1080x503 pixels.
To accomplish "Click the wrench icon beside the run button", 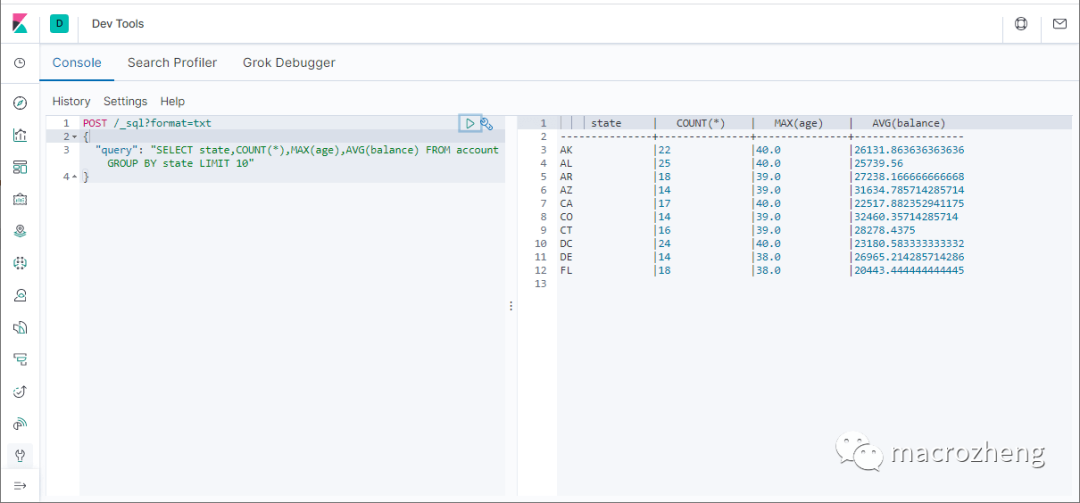I will click(487, 124).
